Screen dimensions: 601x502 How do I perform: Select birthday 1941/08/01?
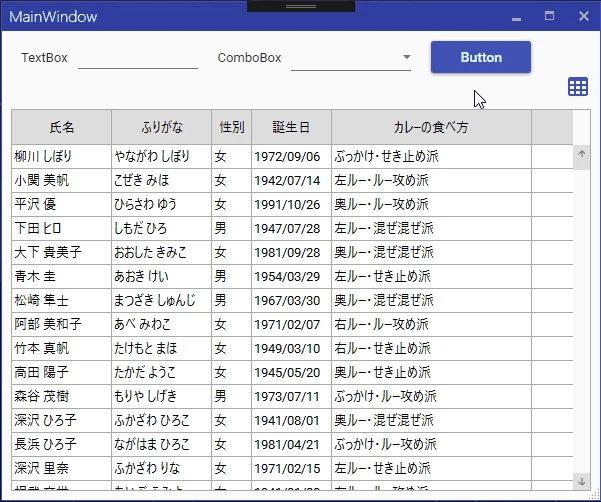[291, 420]
